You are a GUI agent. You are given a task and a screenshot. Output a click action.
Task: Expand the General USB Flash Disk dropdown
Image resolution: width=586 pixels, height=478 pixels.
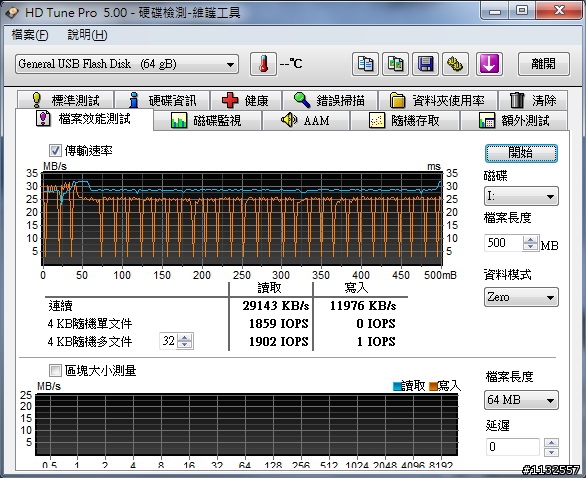tap(127, 64)
